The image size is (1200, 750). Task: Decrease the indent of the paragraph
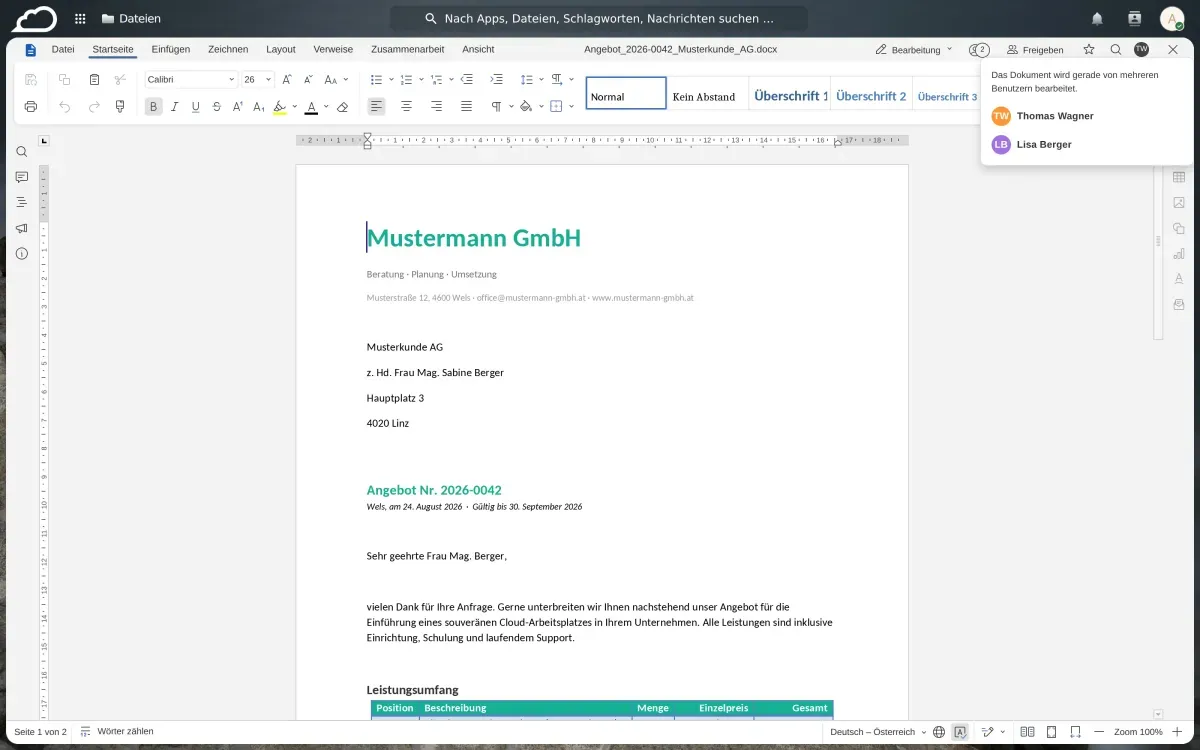pyautogui.click(x=467, y=79)
